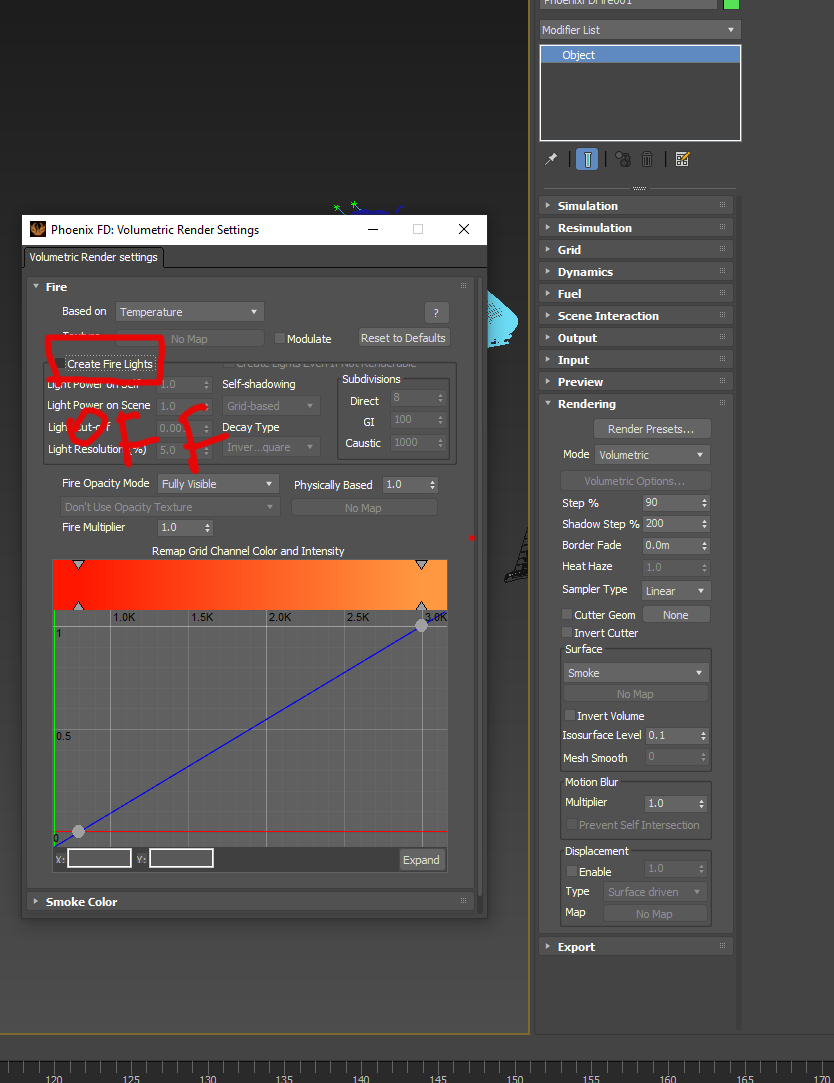This screenshot has height=1083, width=834.
Task: Expand the Simulation rollout
Action: 636,206
